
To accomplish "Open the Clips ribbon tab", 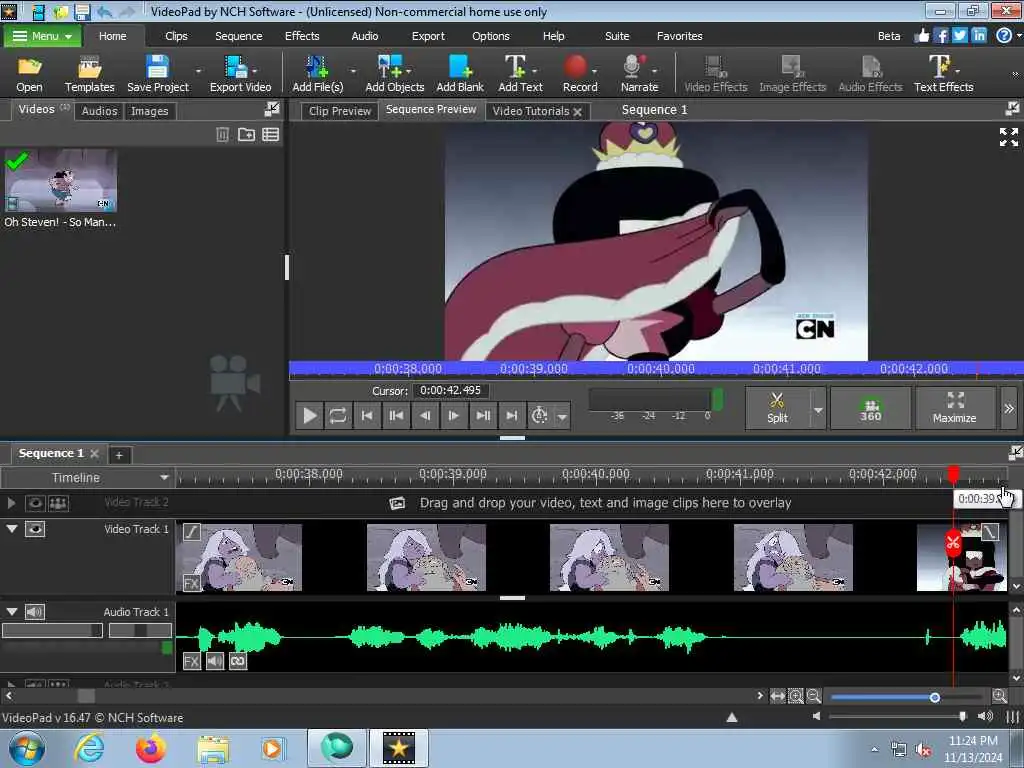I will pyautogui.click(x=176, y=36).
